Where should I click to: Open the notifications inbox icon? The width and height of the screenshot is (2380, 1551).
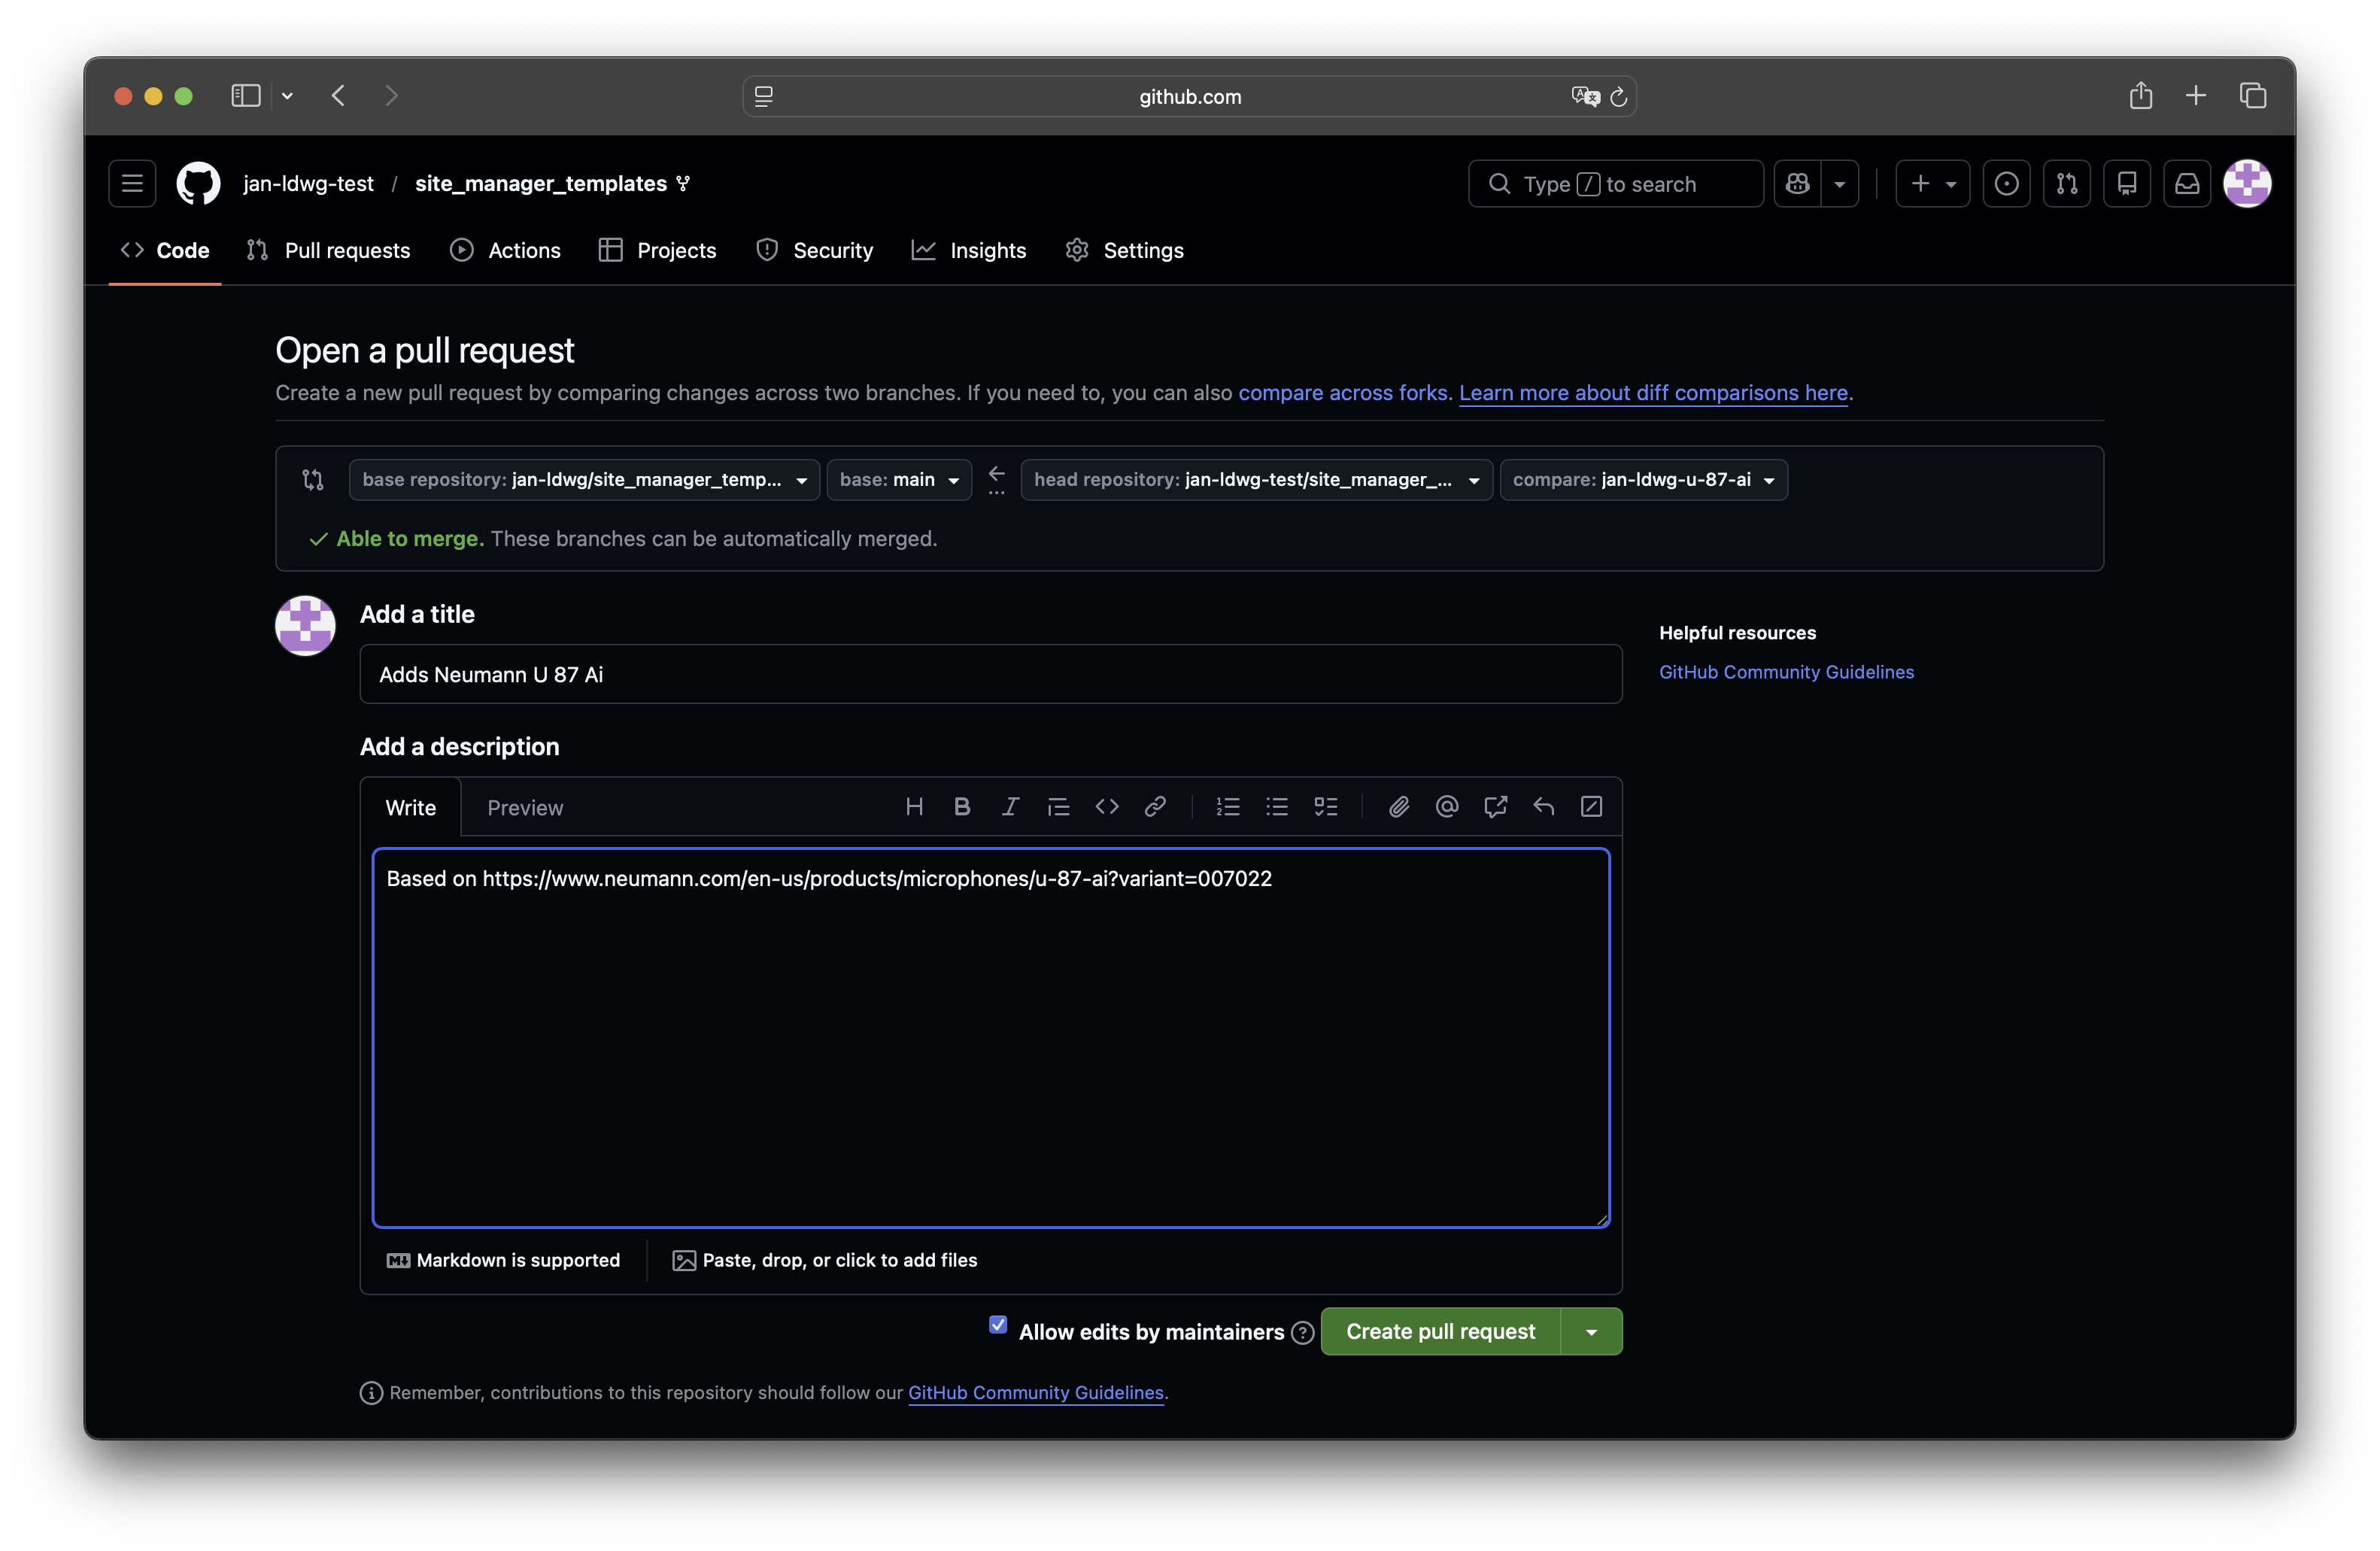(x=2187, y=184)
